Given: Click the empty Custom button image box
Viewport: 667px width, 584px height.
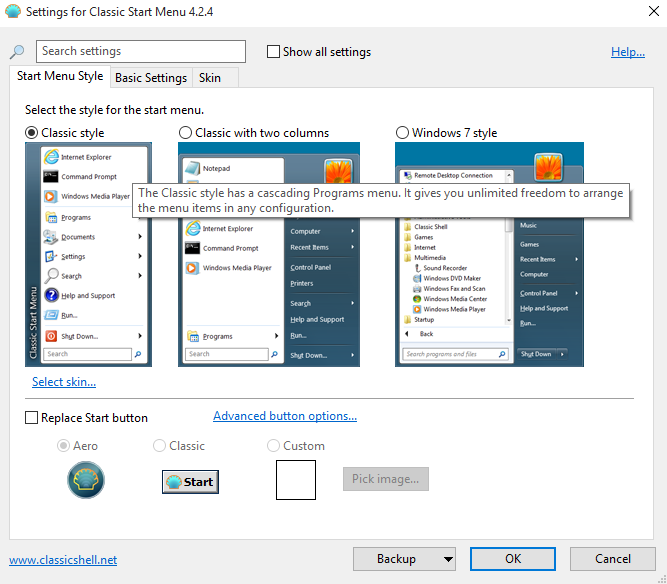Looking at the screenshot, I should (x=296, y=480).
